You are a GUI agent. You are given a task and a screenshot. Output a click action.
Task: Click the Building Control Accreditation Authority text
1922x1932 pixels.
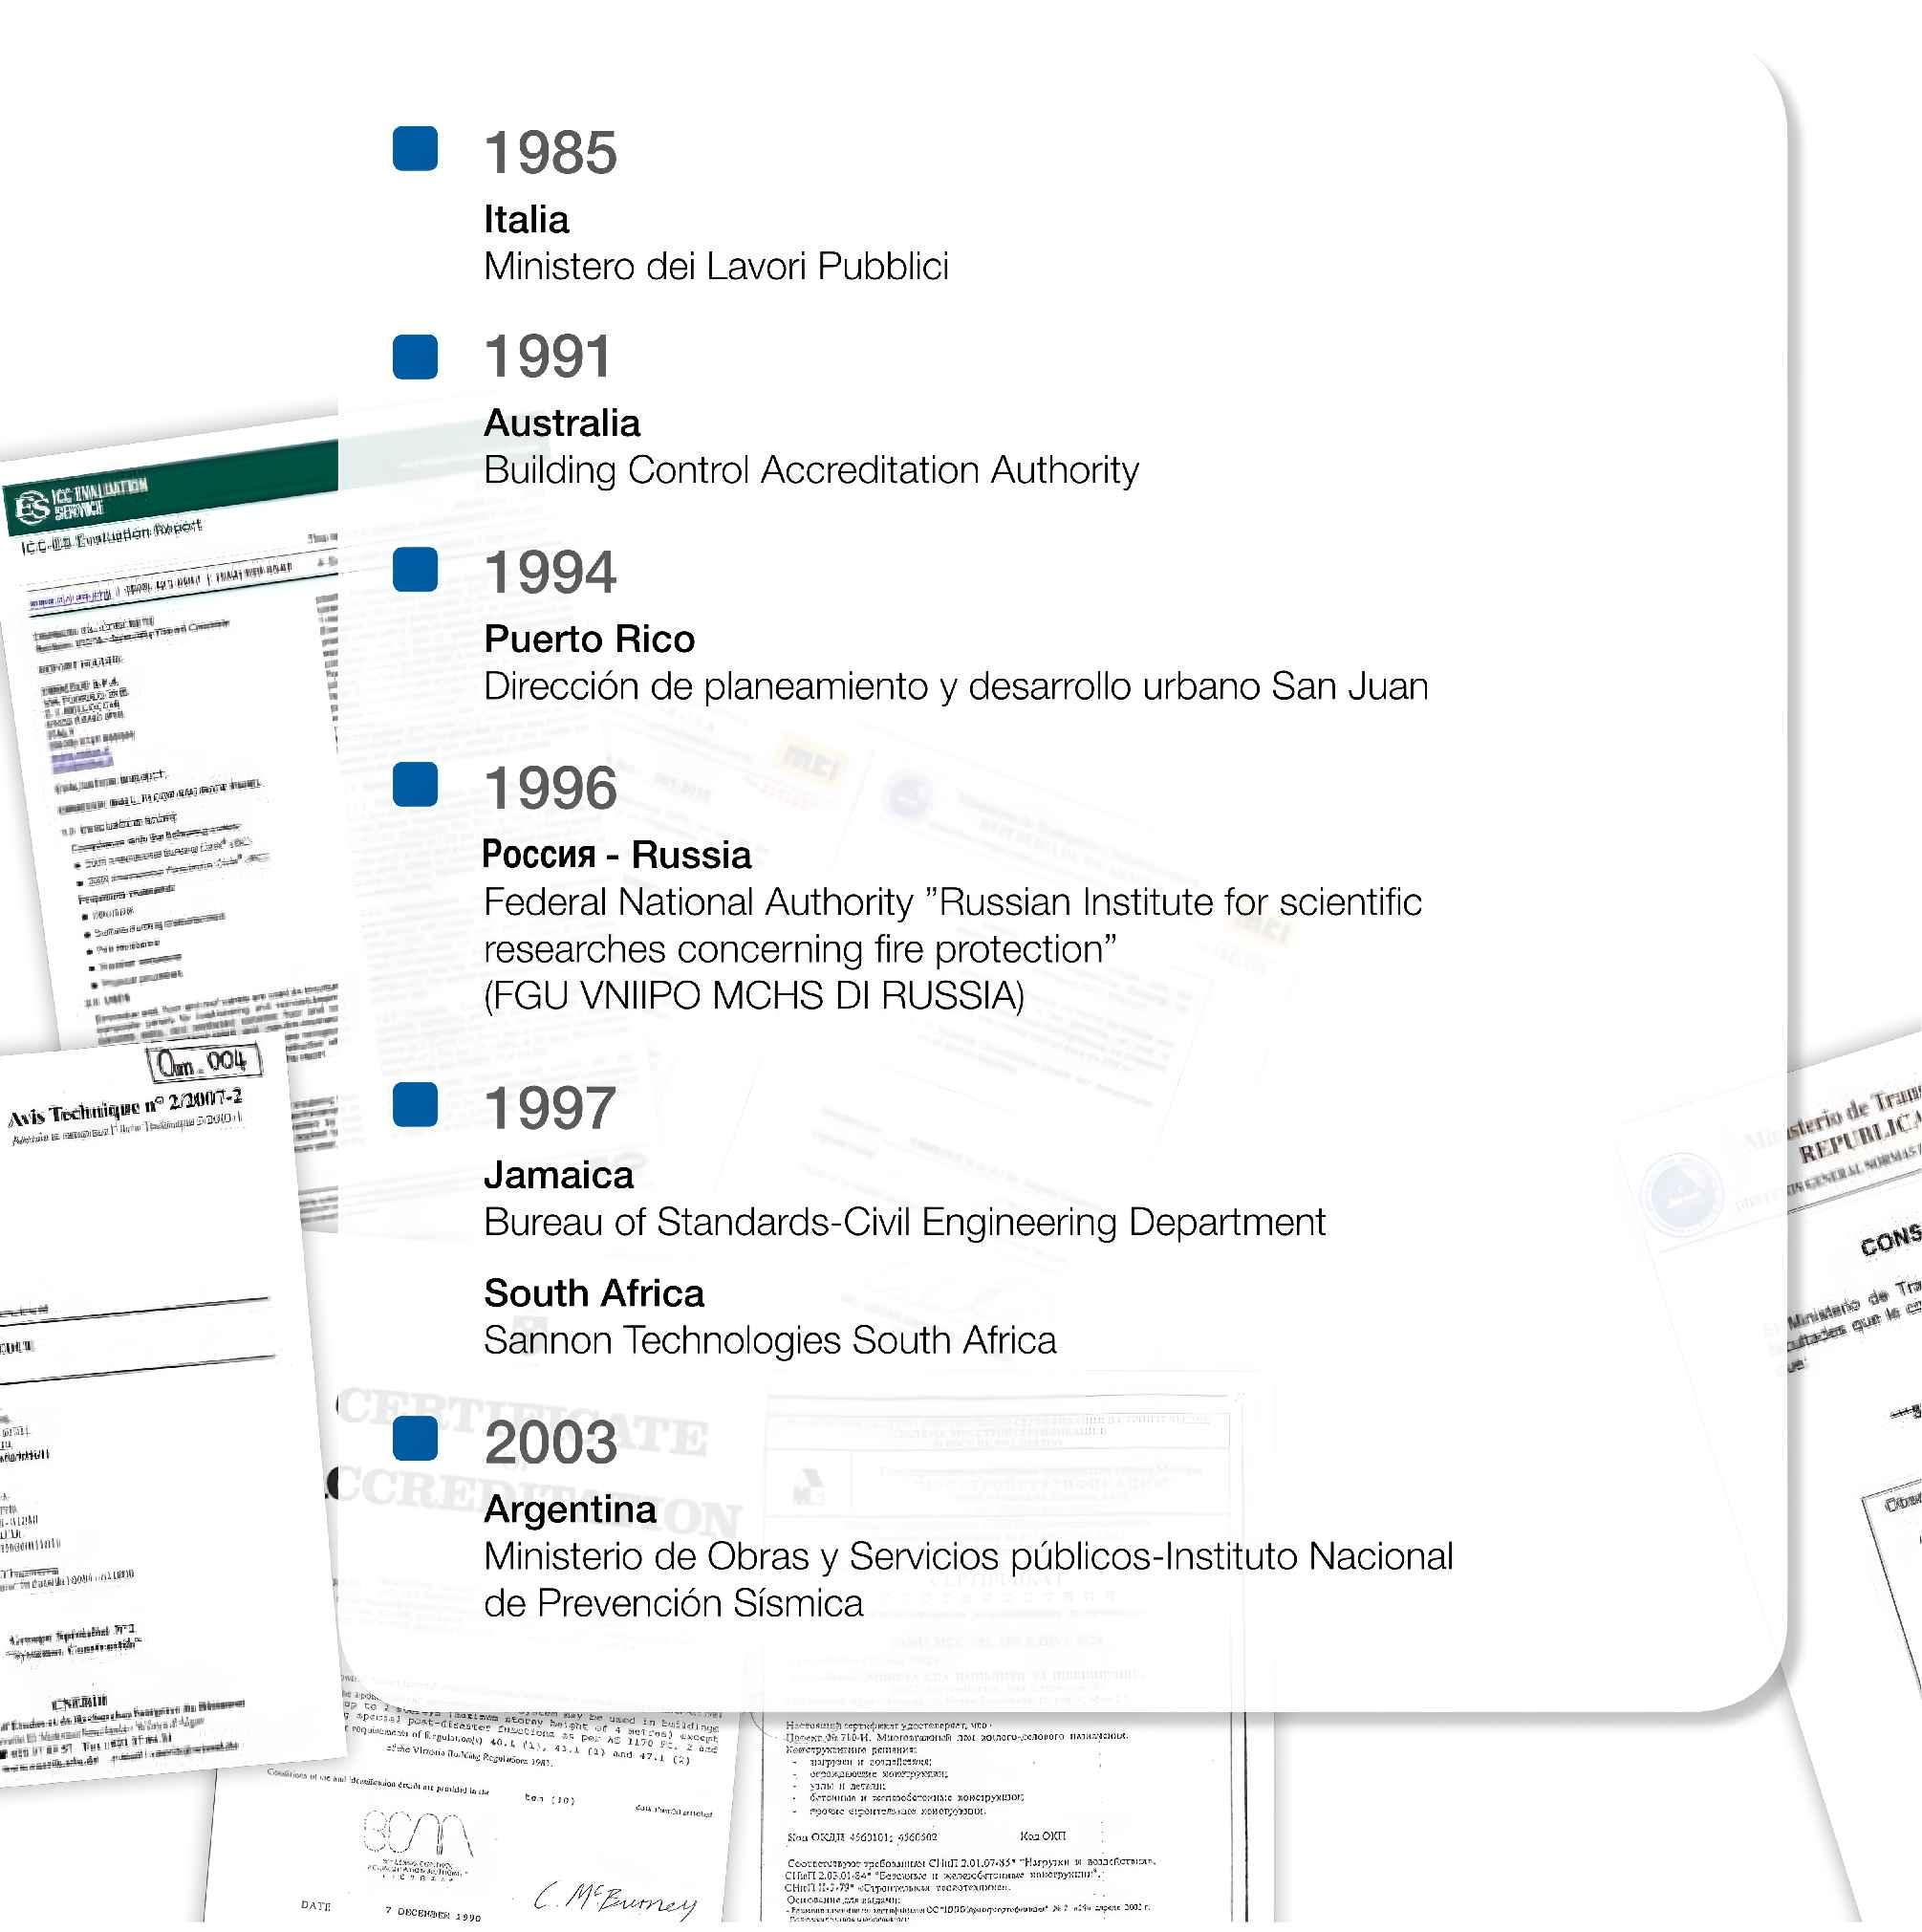tap(811, 470)
